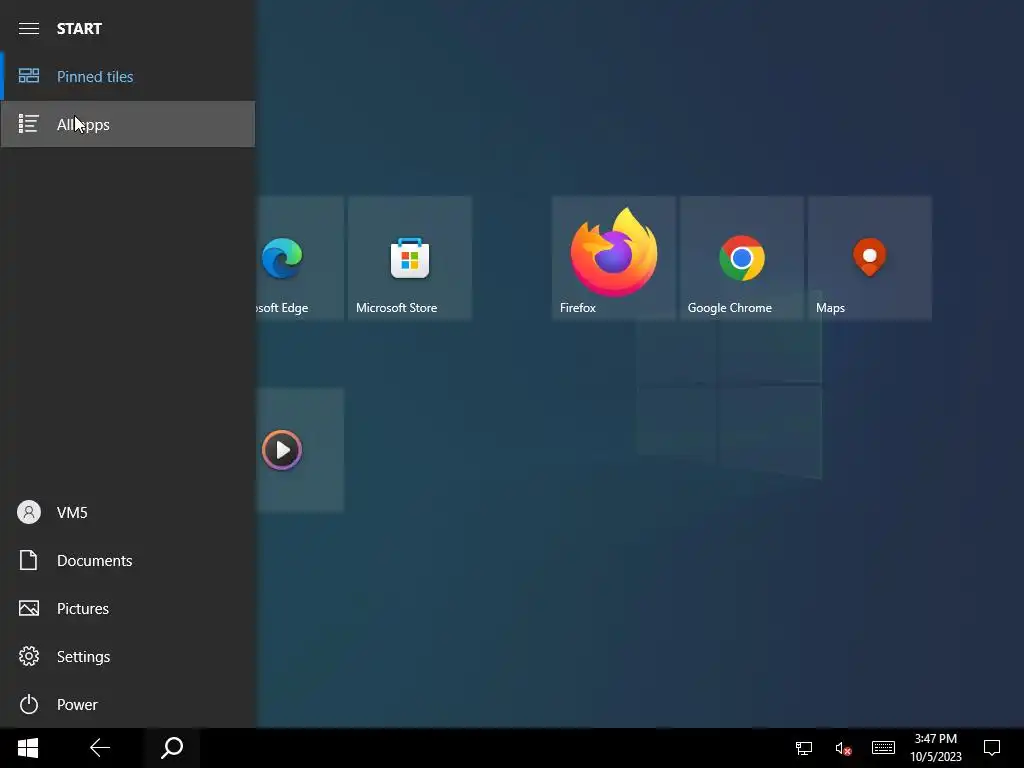The image size is (1024, 768).
Task: Launch the Firefox tile
Action: [614, 258]
